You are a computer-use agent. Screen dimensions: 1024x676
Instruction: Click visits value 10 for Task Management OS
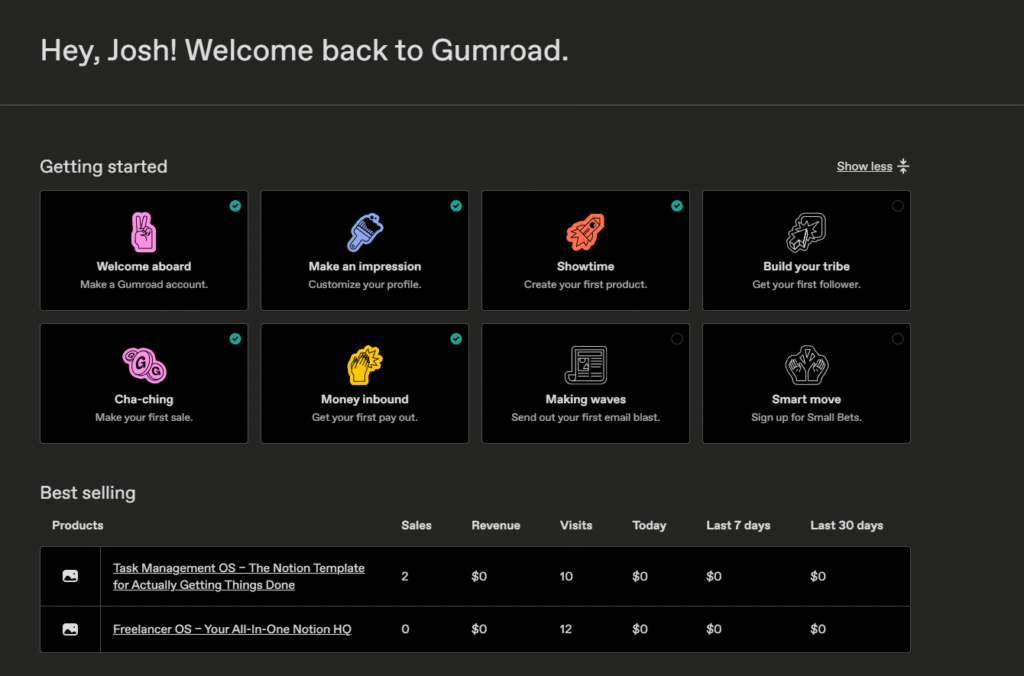(x=566, y=576)
